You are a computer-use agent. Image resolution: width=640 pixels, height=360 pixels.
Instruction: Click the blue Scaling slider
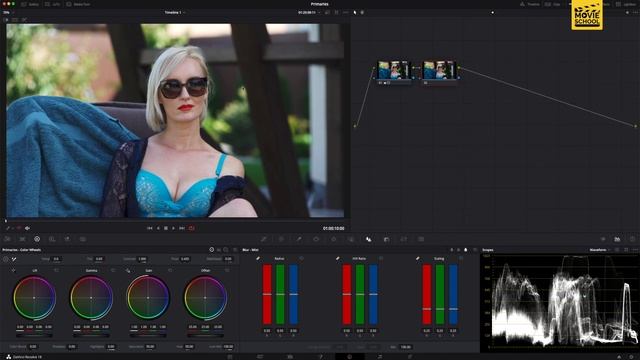[x=453, y=294]
